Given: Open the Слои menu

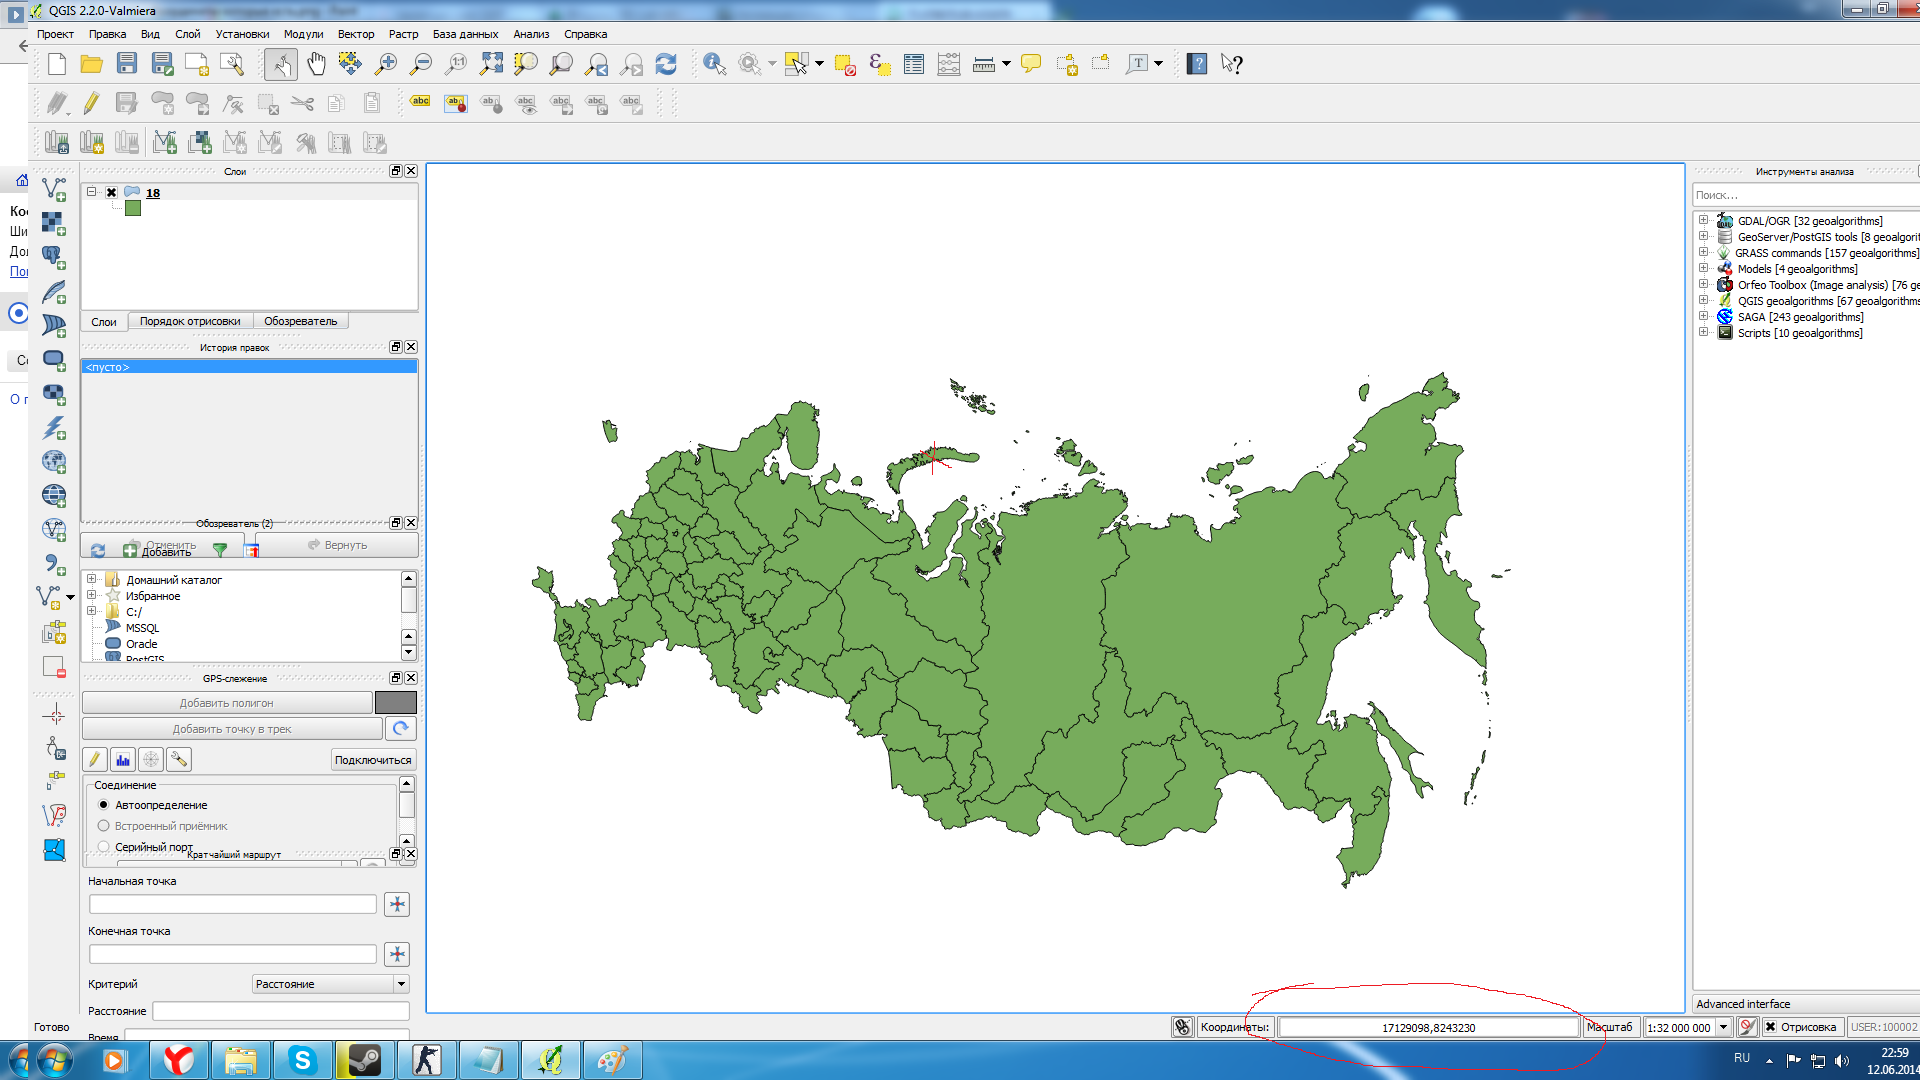Looking at the screenshot, I should [104, 320].
